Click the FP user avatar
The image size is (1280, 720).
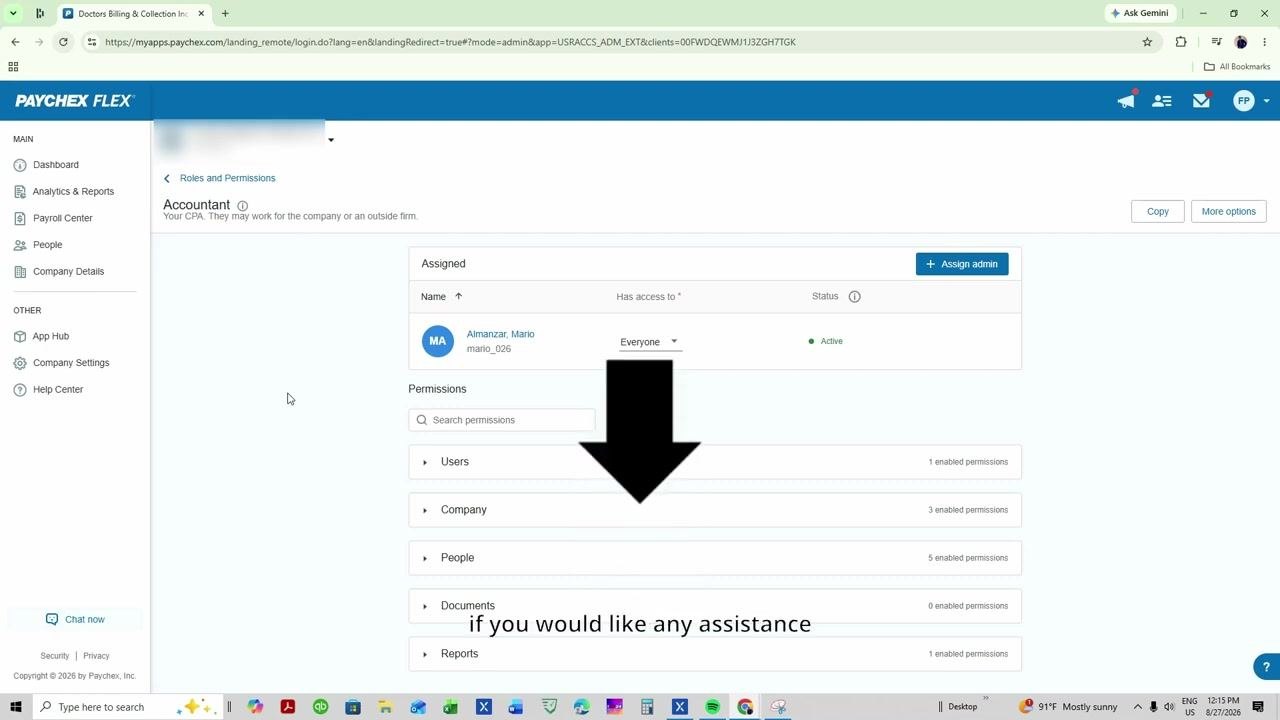1243,100
